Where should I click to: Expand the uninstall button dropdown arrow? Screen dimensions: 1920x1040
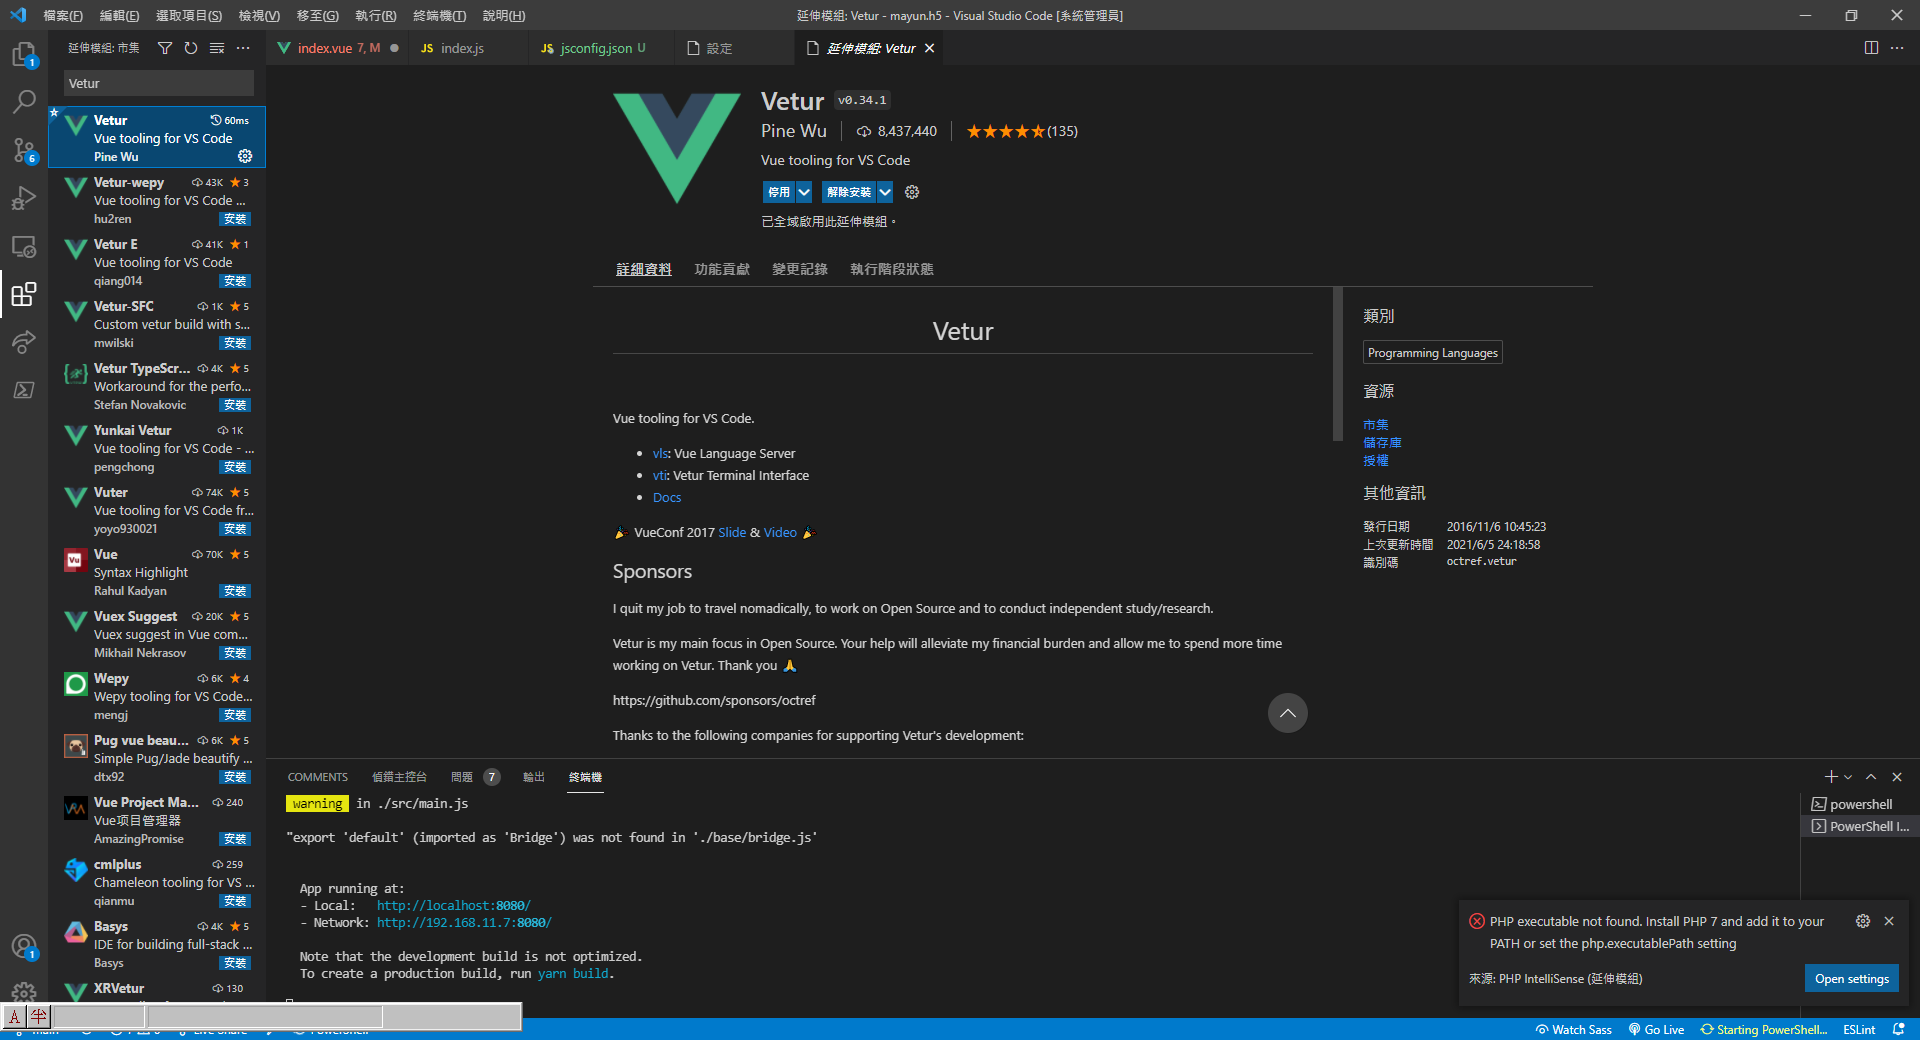click(x=885, y=192)
